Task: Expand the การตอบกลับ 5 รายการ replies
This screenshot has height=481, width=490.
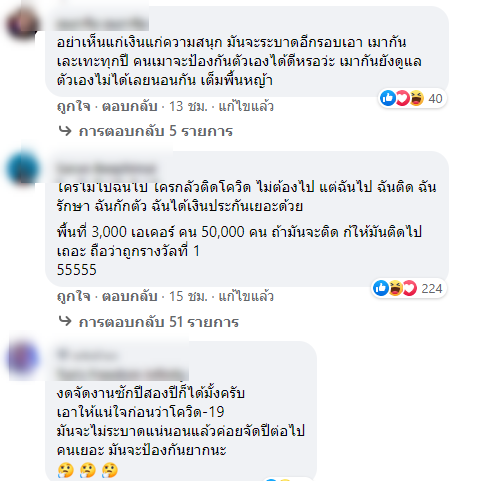Action: (156, 131)
